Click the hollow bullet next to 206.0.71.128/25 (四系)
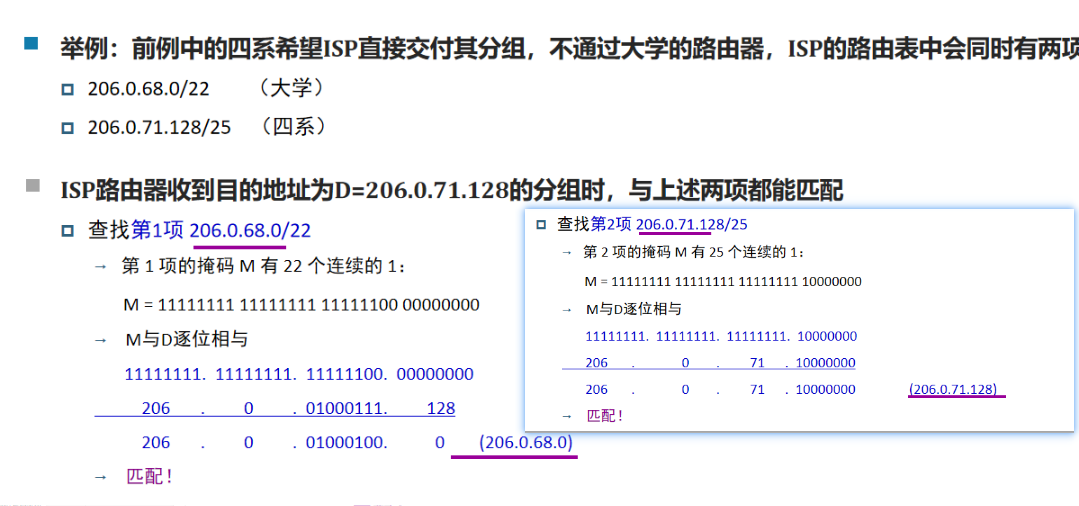 (67, 128)
